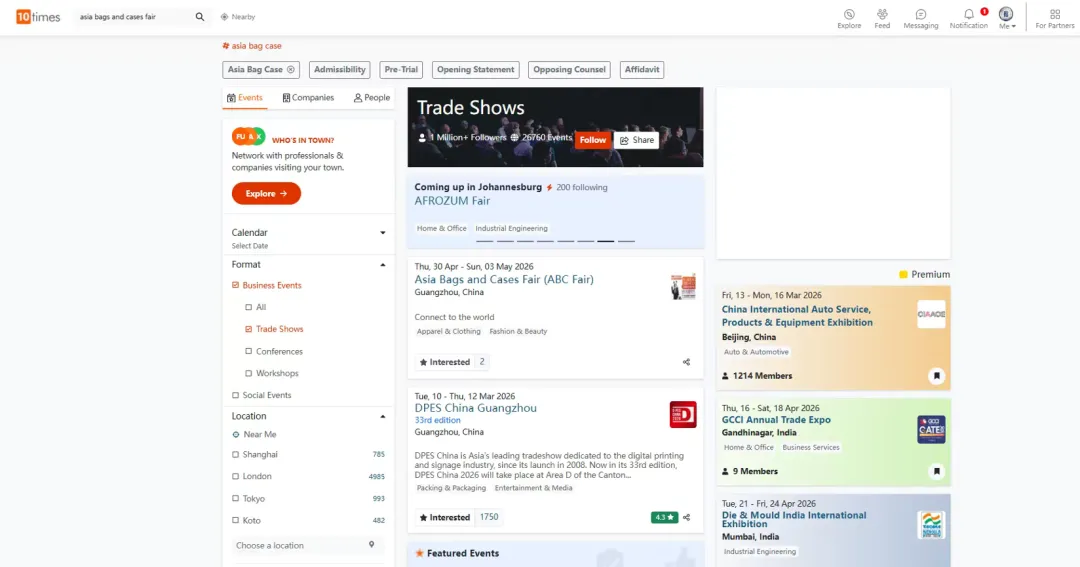The height and width of the screenshot is (567, 1080).
Task: Open the Explore compass icon
Action: [849, 14]
